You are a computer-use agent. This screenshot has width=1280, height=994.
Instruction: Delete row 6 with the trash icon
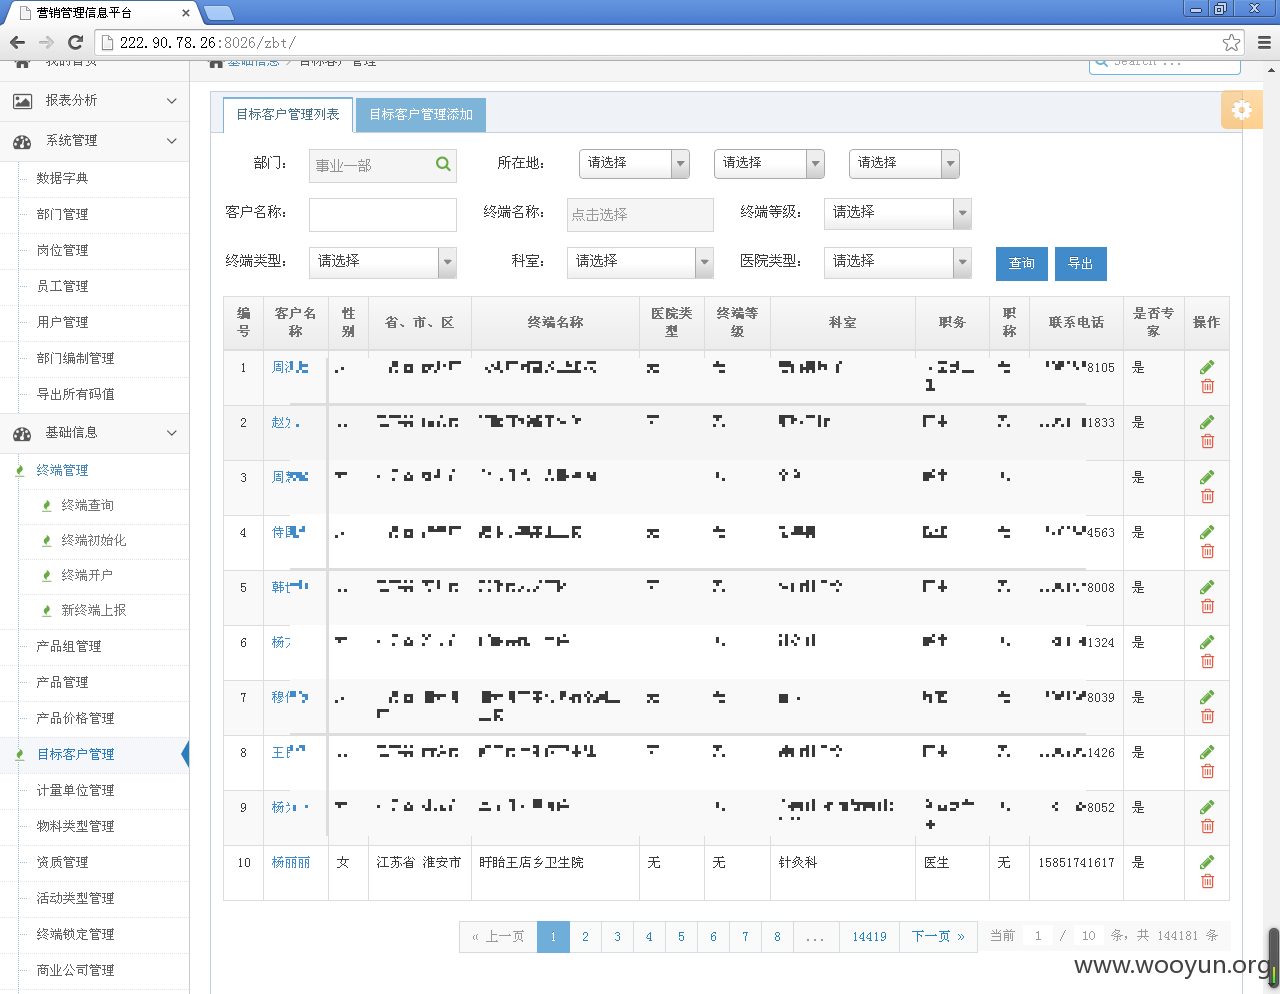(1207, 661)
